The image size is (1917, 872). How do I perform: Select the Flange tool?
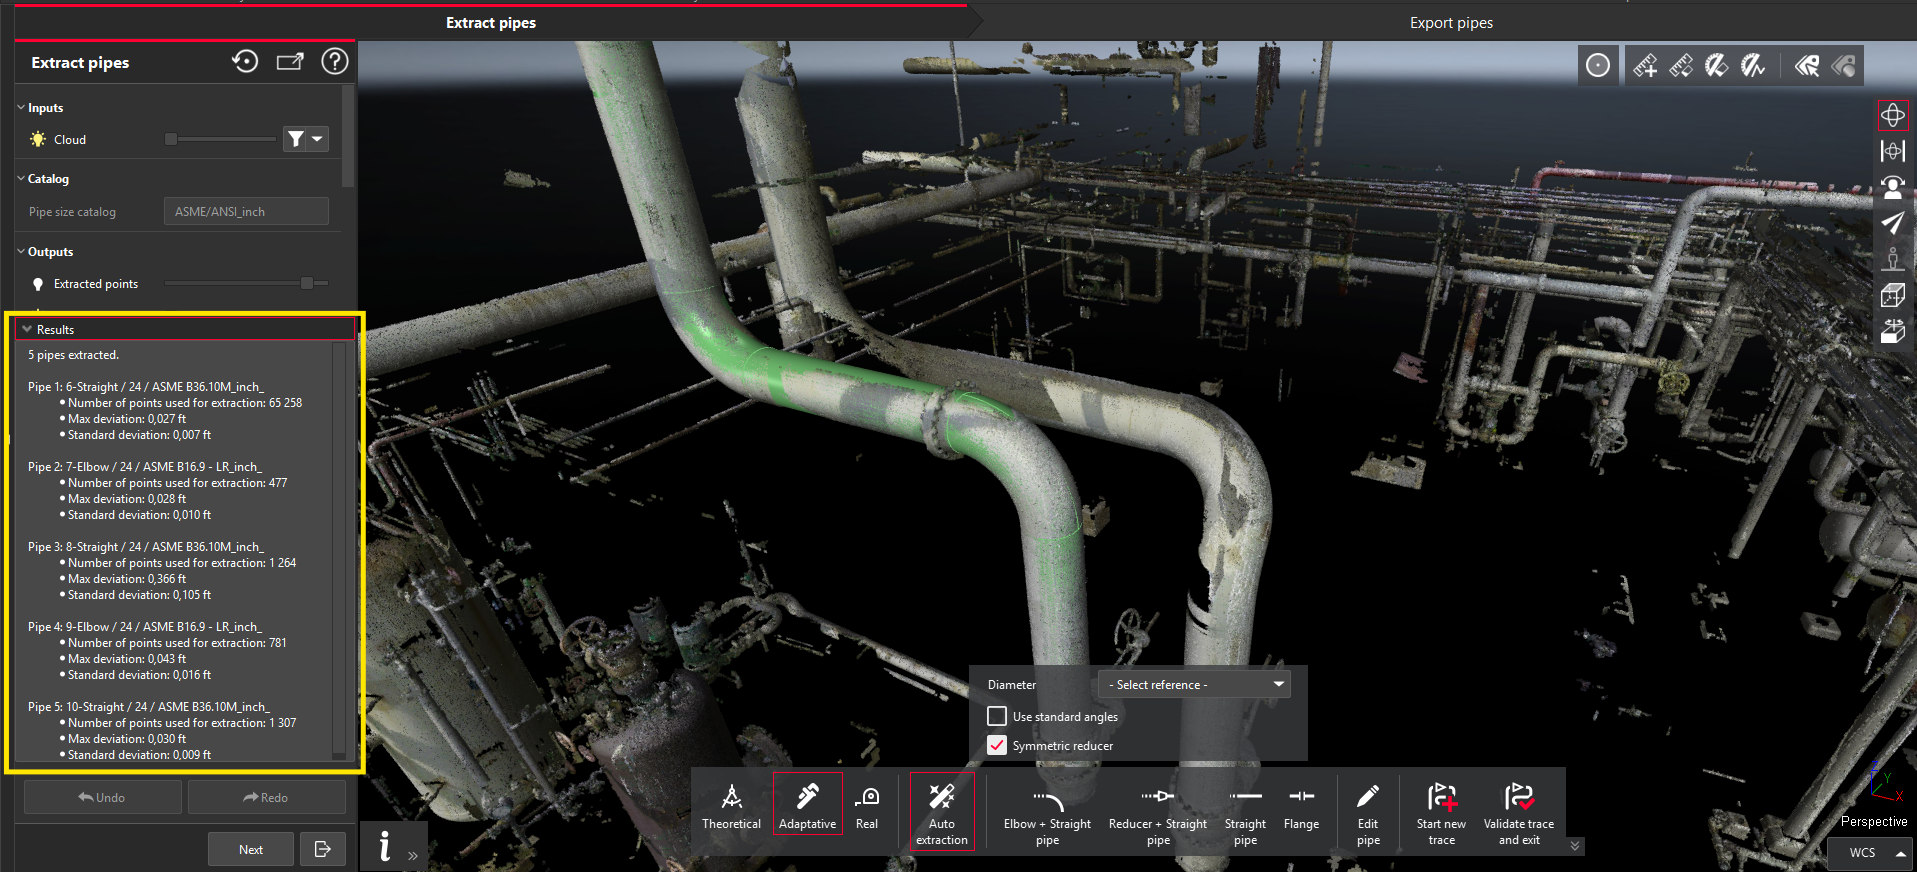click(1301, 807)
